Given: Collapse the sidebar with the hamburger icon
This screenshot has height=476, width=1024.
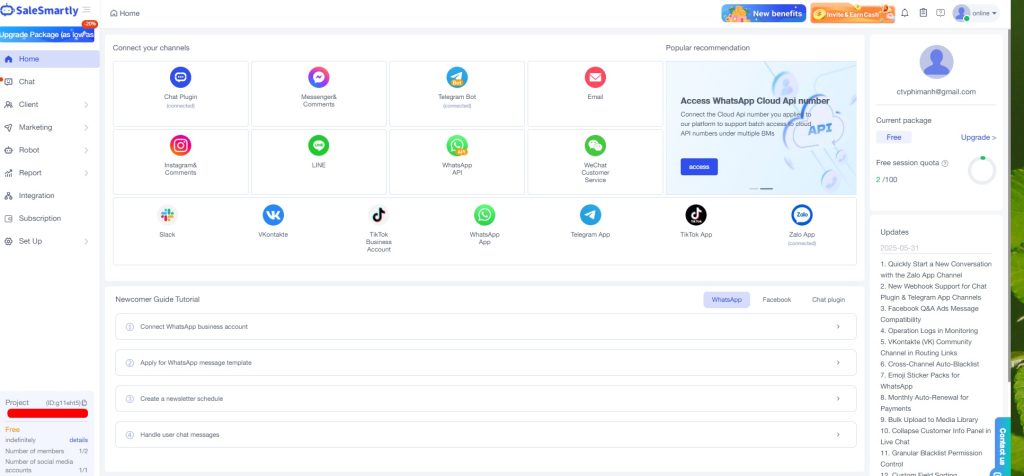Looking at the screenshot, I should click(x=86, y=10).
